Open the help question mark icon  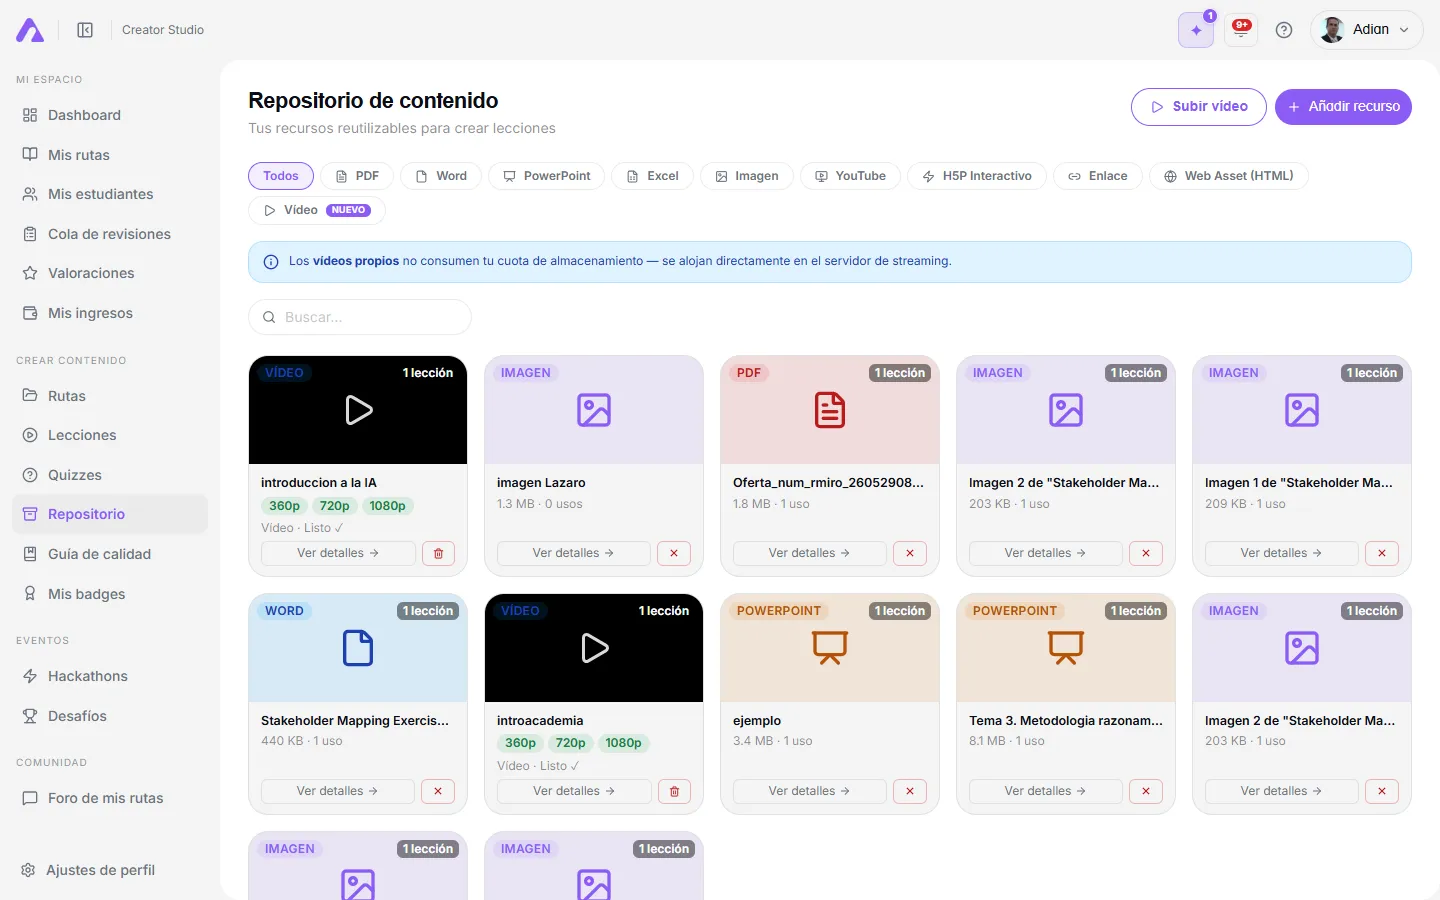coord(1284,30)
